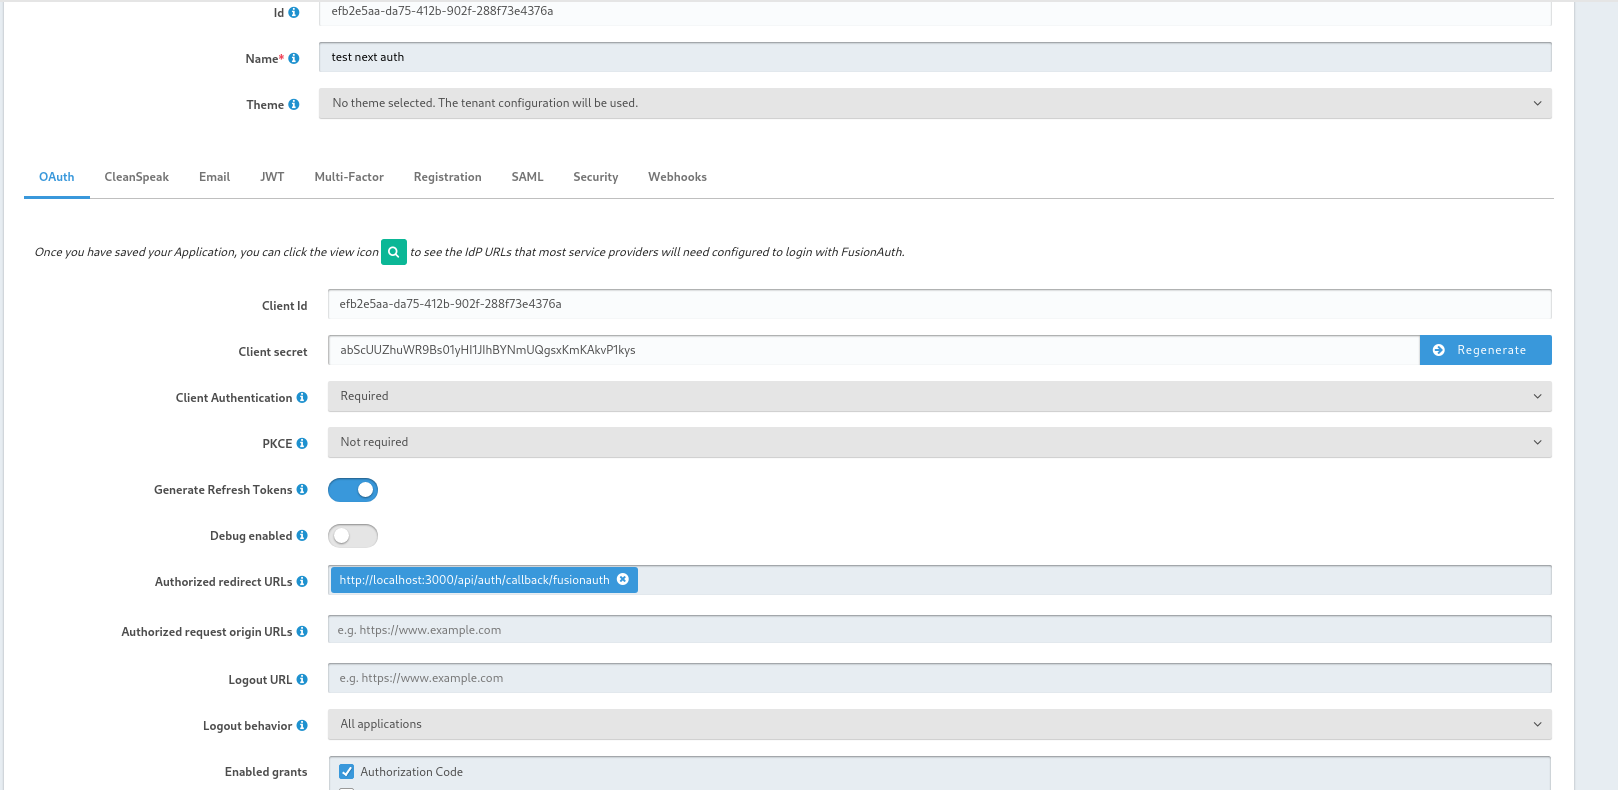Enable the Debug enabled switch
The image size is (1618, 790).
pyautogui.click(x=353, y=536)
